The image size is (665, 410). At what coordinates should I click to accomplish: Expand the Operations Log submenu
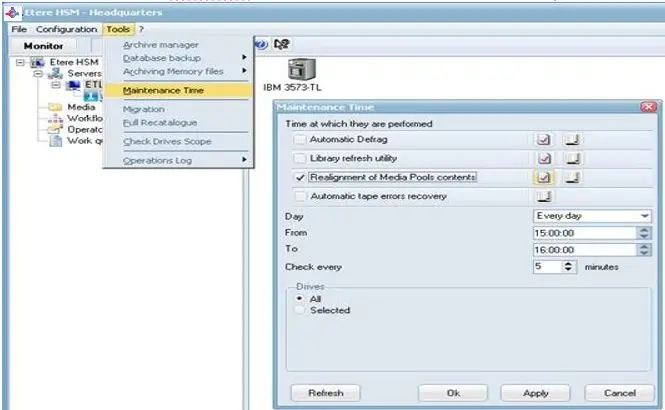[x=180, y=160]
